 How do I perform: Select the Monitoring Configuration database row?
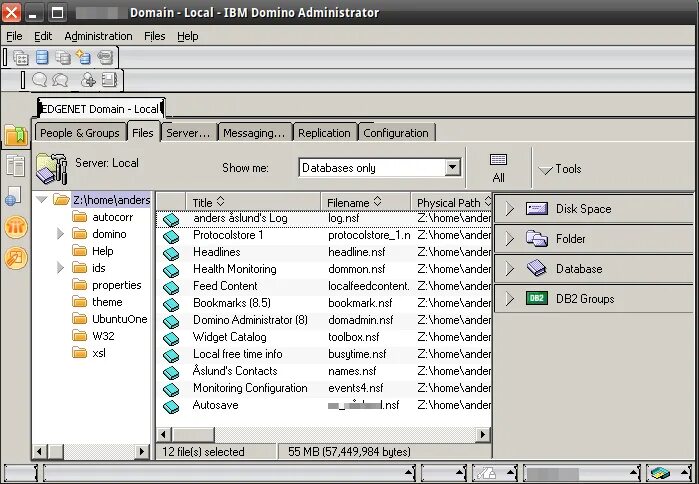tap(324, 388)
